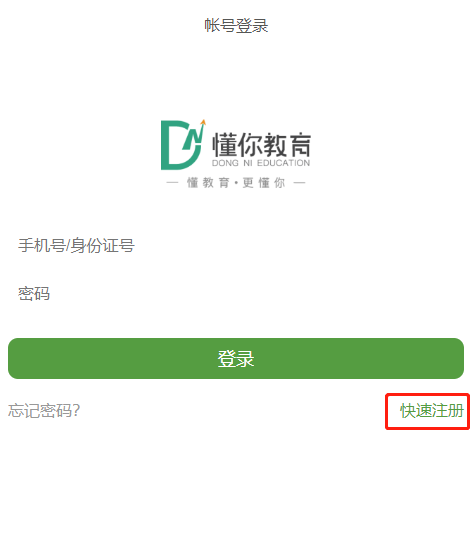The image size is (471, 533).
Task: Click the 懂教育·更懂你 slogan
Action: click(236, 183)
